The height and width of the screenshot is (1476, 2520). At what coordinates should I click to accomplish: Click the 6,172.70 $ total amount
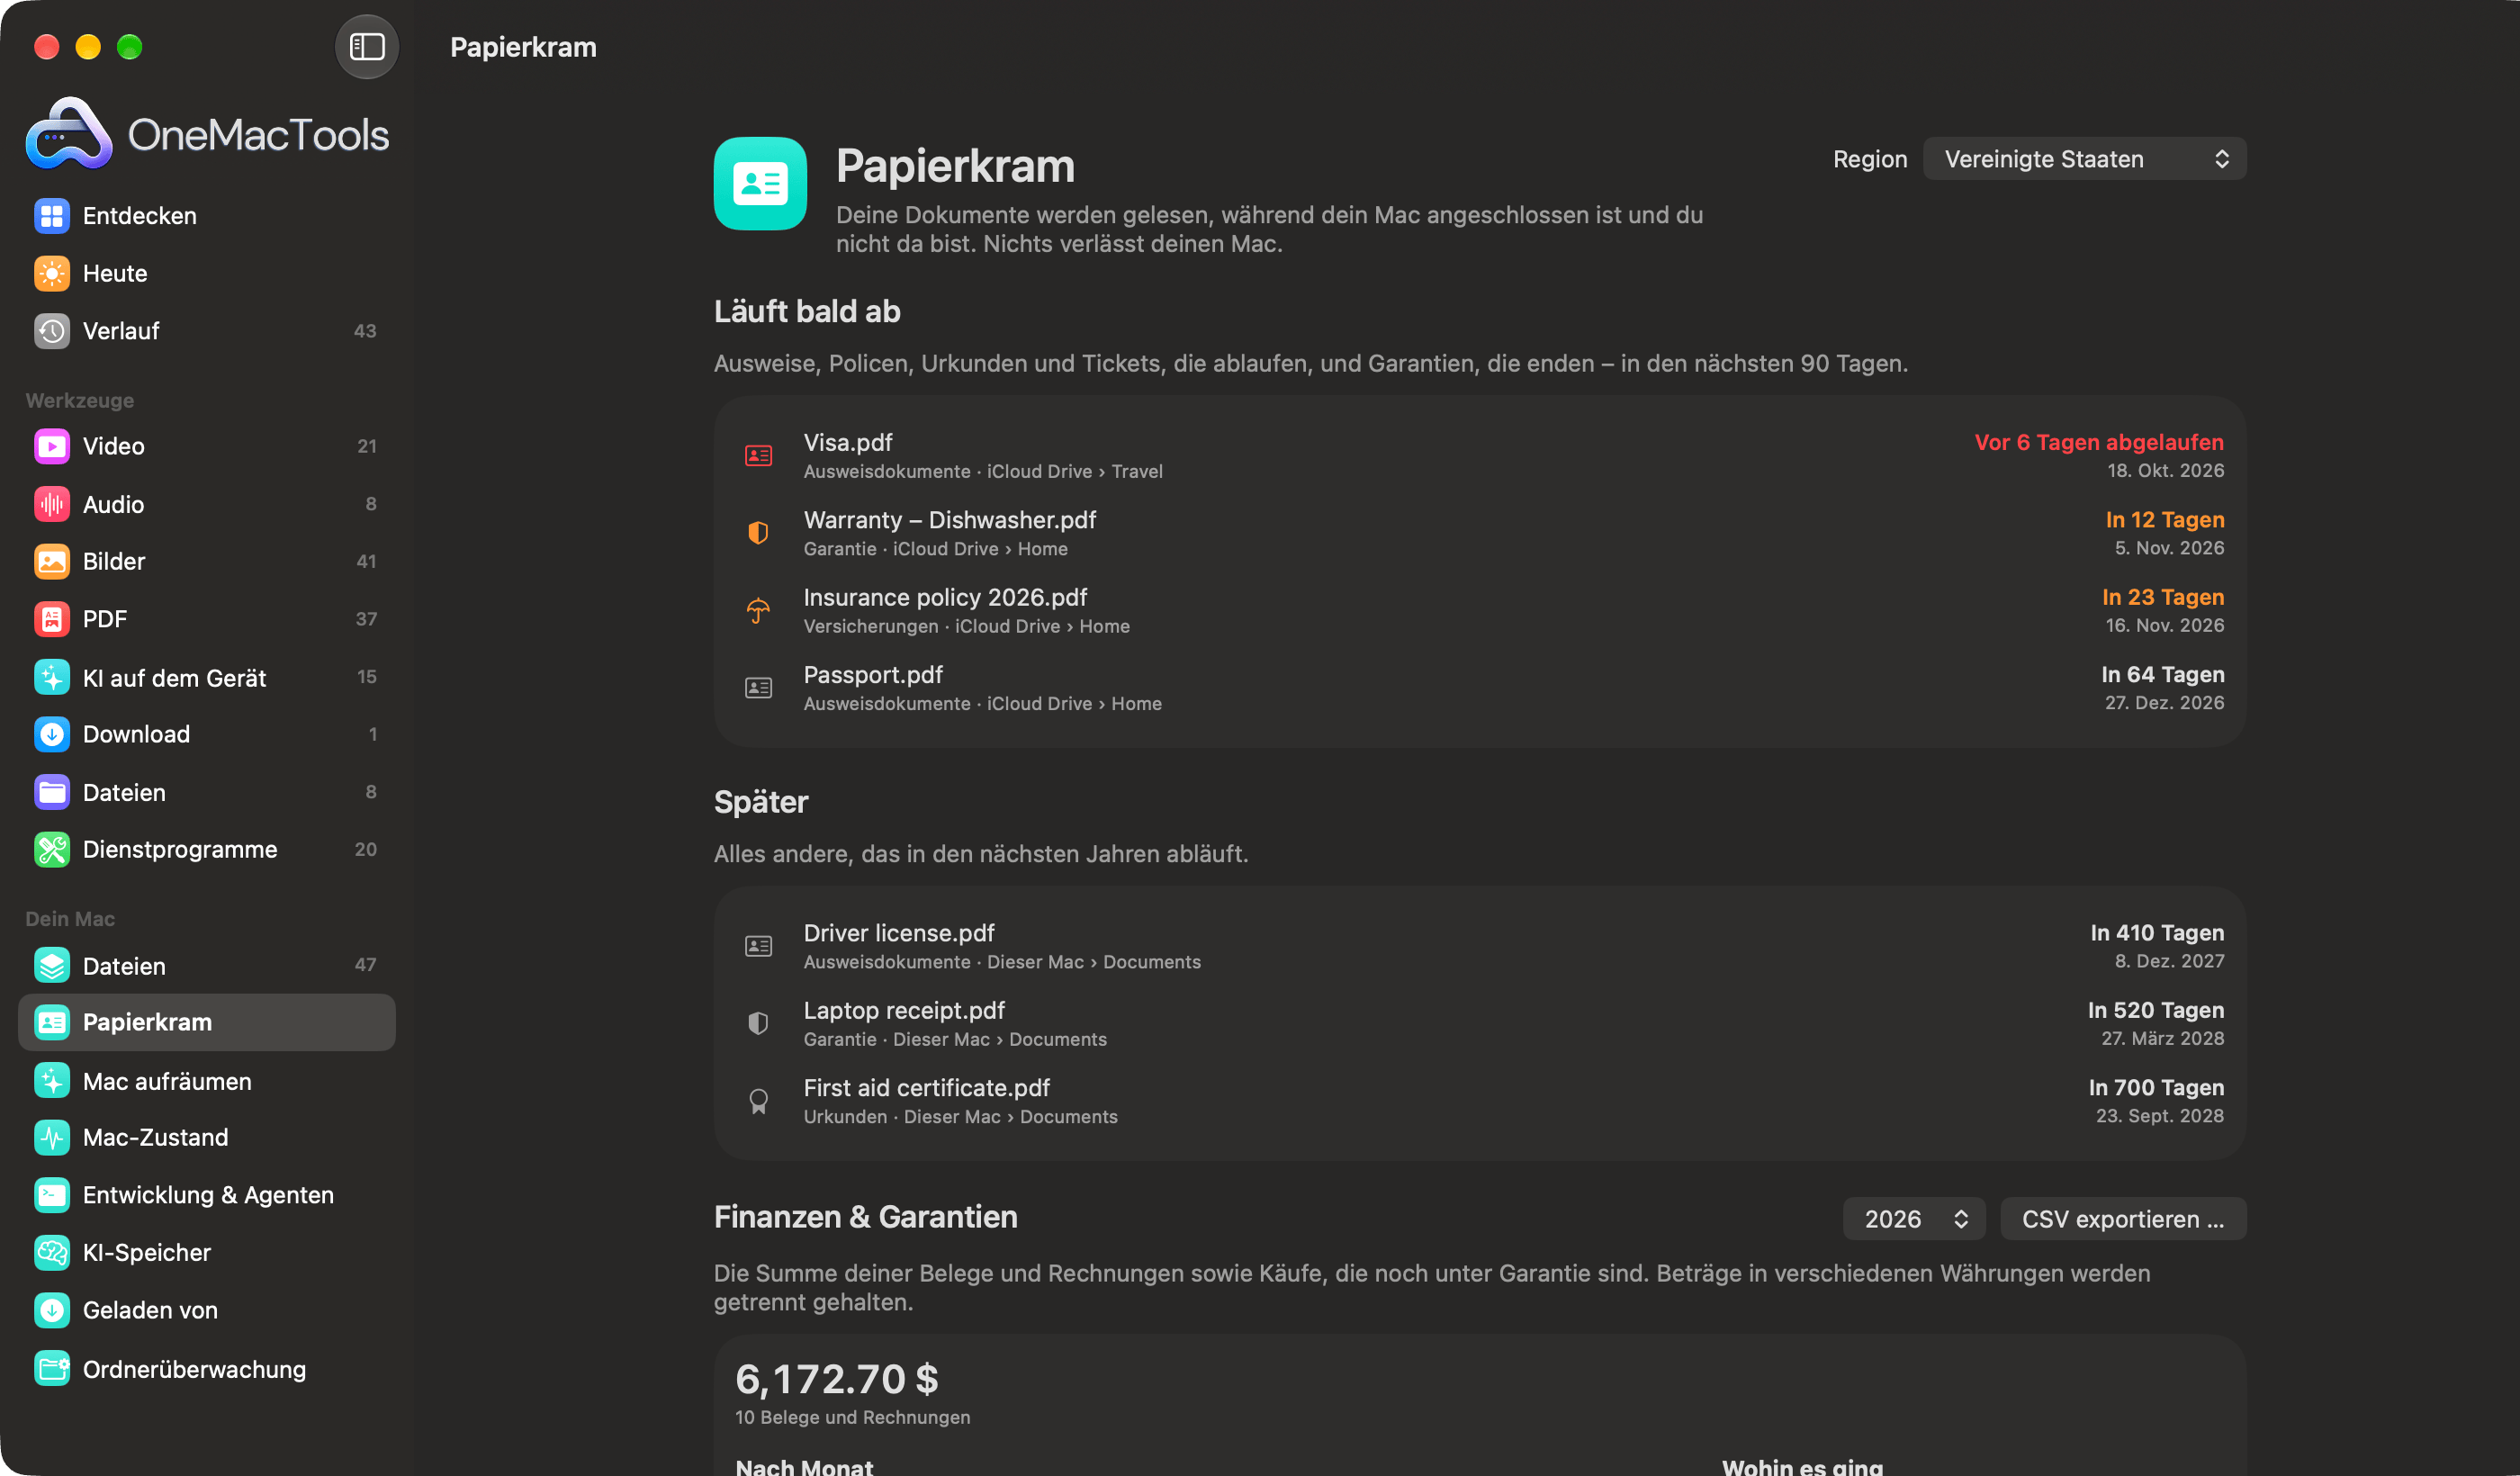click(837, 1379)
